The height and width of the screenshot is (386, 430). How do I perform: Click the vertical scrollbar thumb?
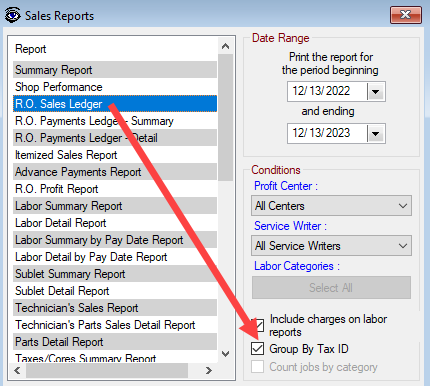coord(225,118)
